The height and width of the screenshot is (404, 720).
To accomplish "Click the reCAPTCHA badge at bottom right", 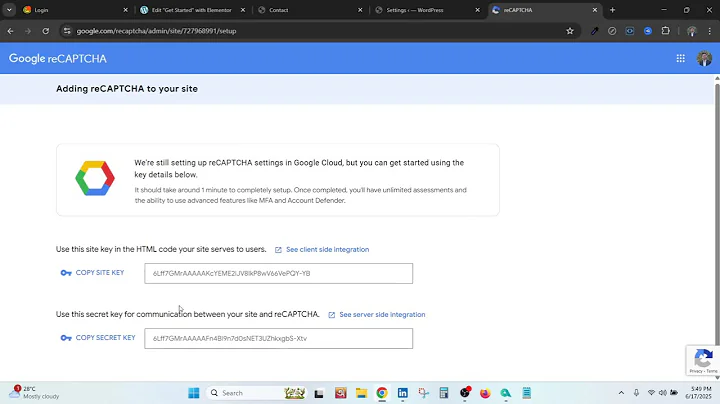I will tap(703, 360).
